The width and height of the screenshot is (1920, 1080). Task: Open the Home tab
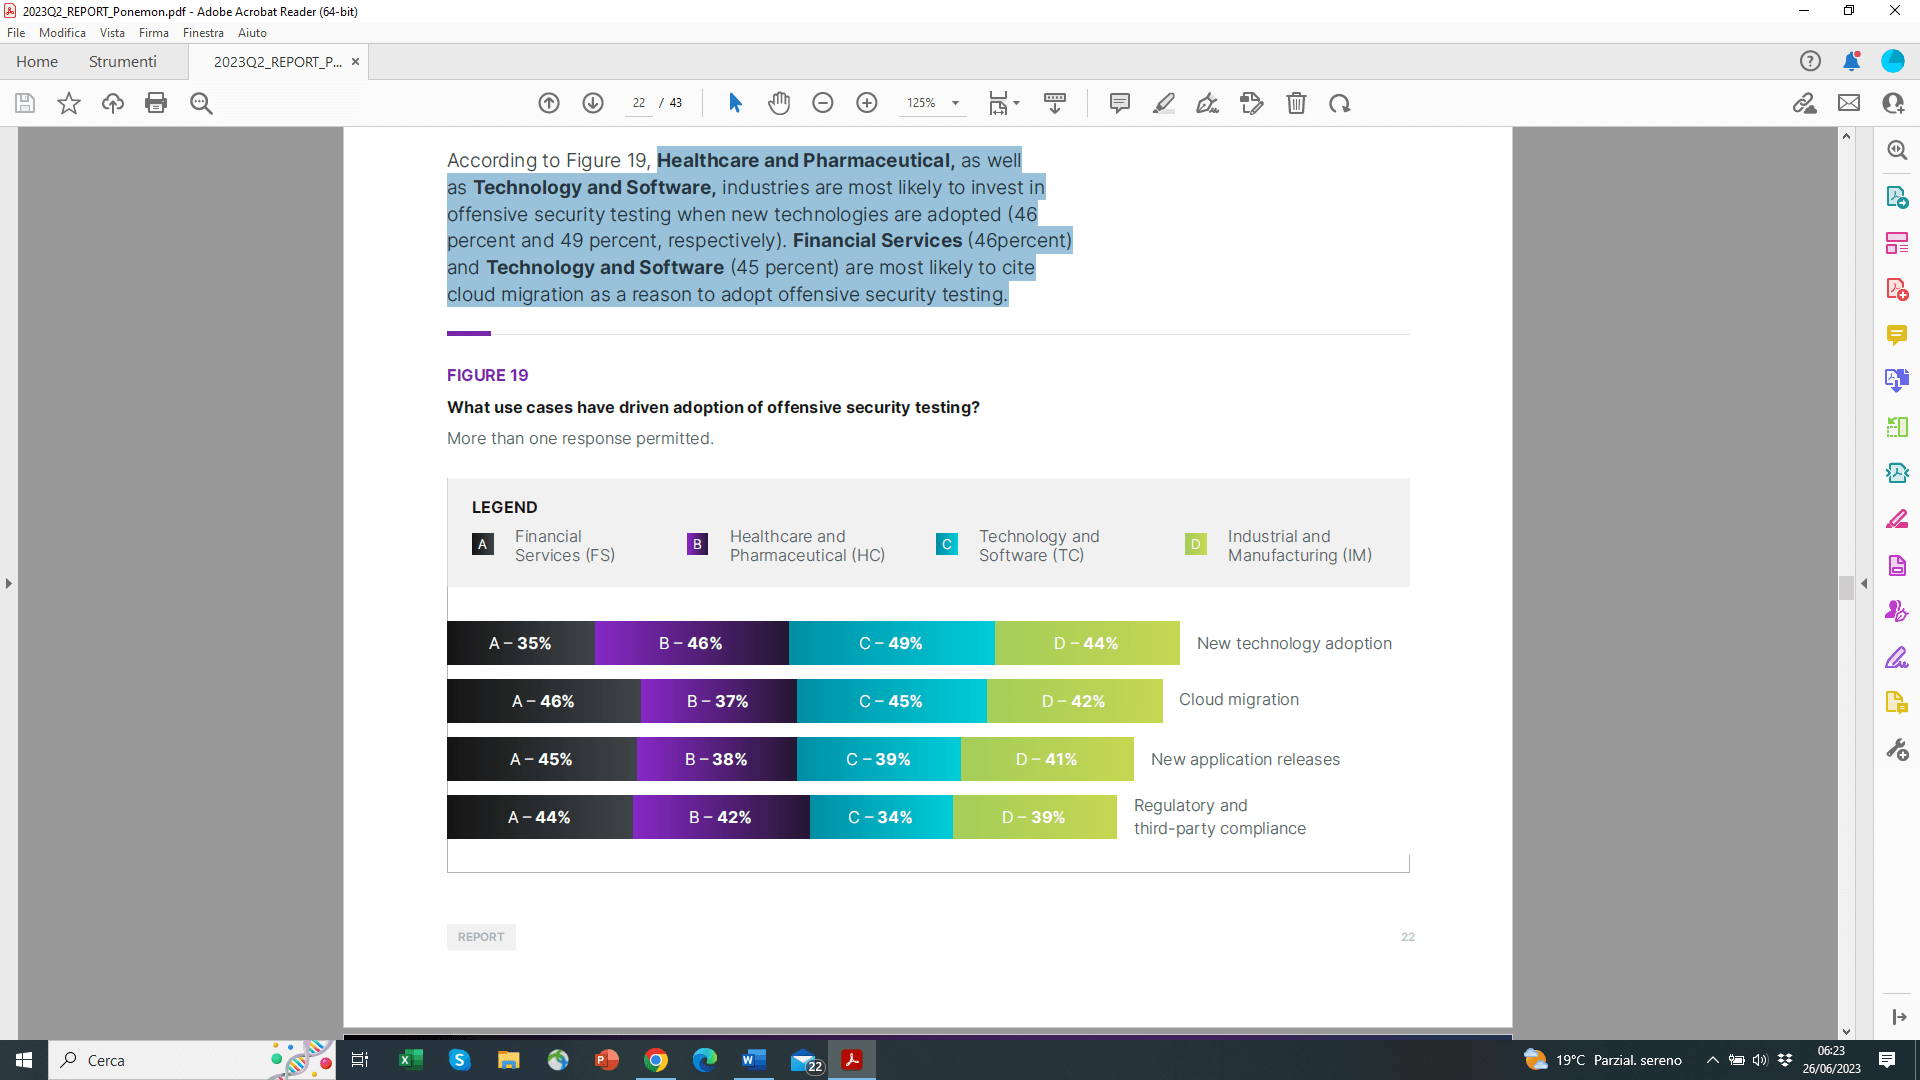pos(37,62)
